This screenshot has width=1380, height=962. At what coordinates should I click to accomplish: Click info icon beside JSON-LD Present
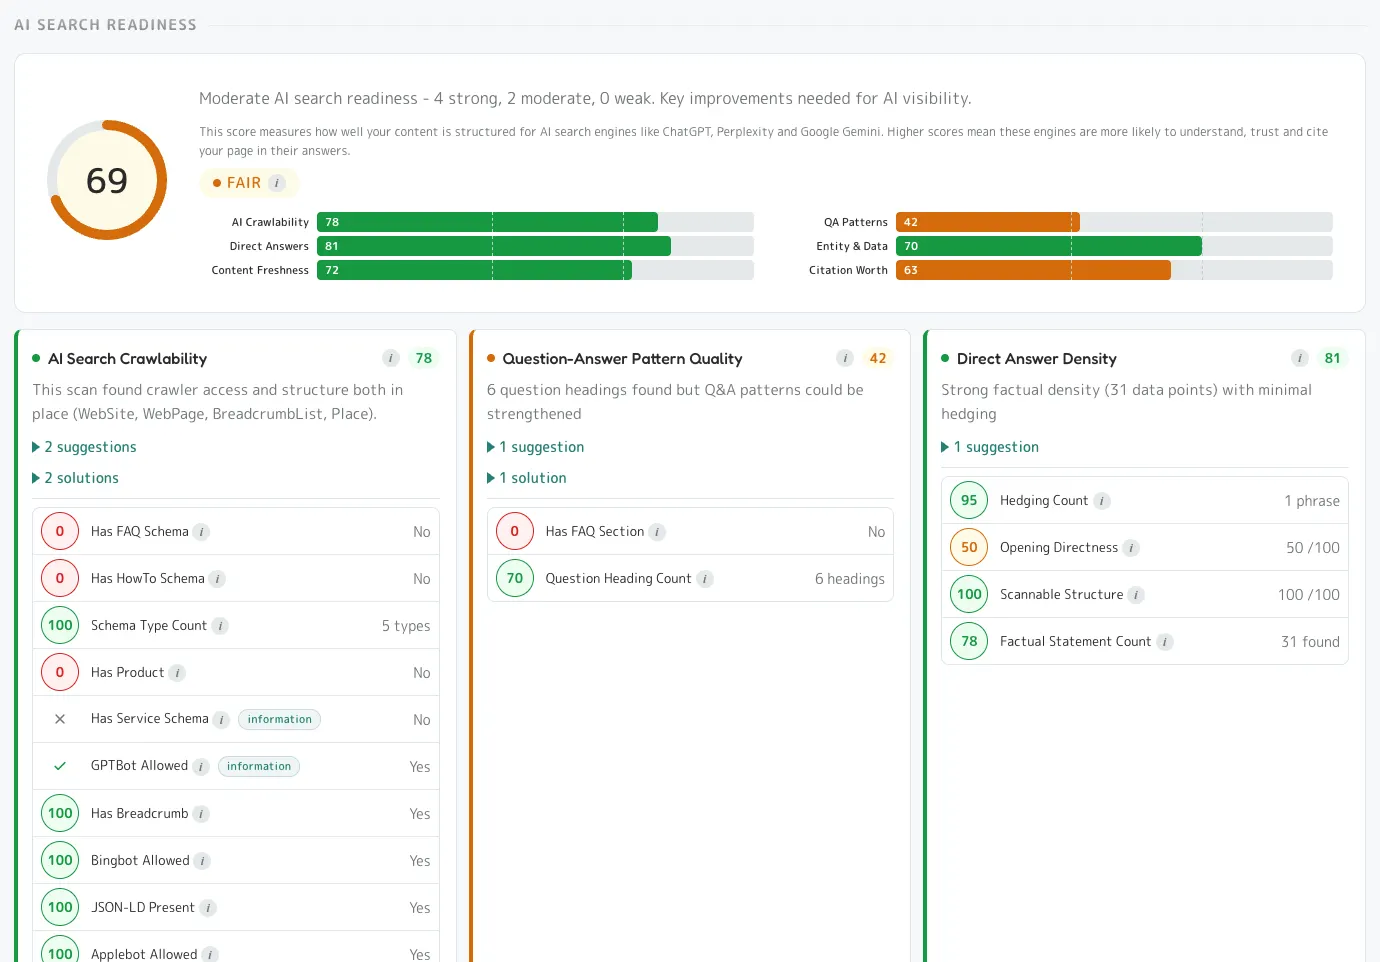208,908
